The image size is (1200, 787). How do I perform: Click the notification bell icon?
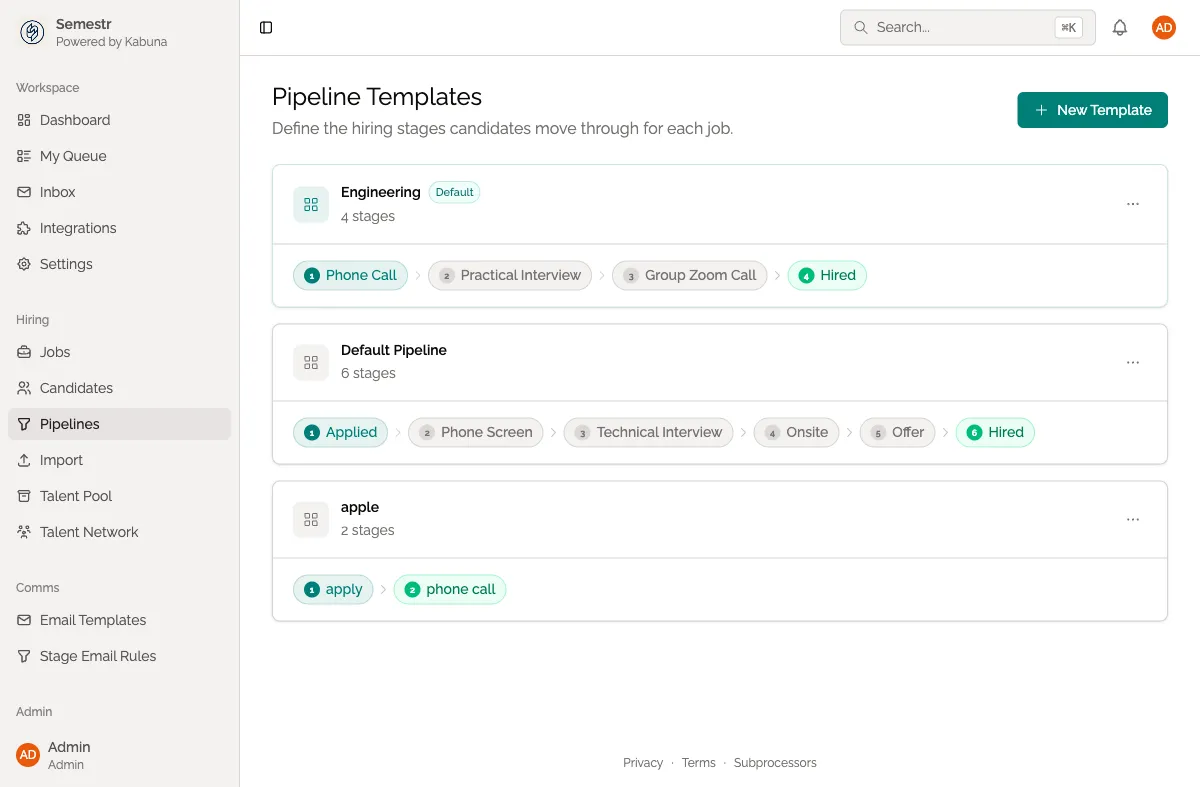1120,27
